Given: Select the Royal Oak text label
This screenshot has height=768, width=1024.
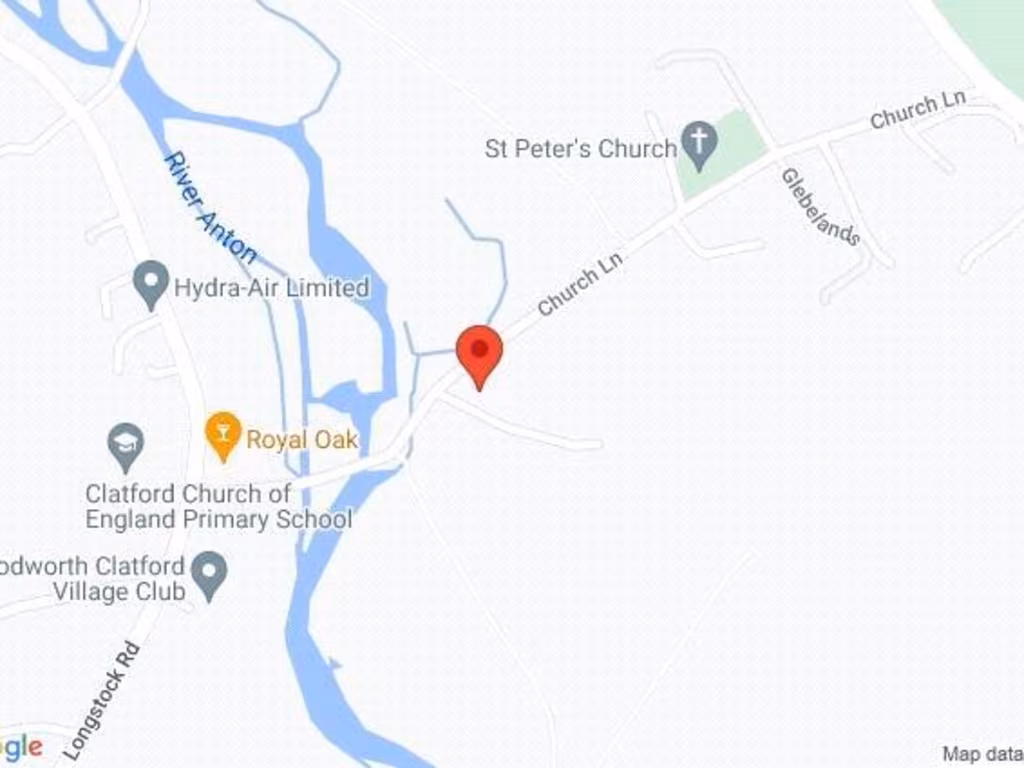Looking at the screenshot, I should 302,440.
